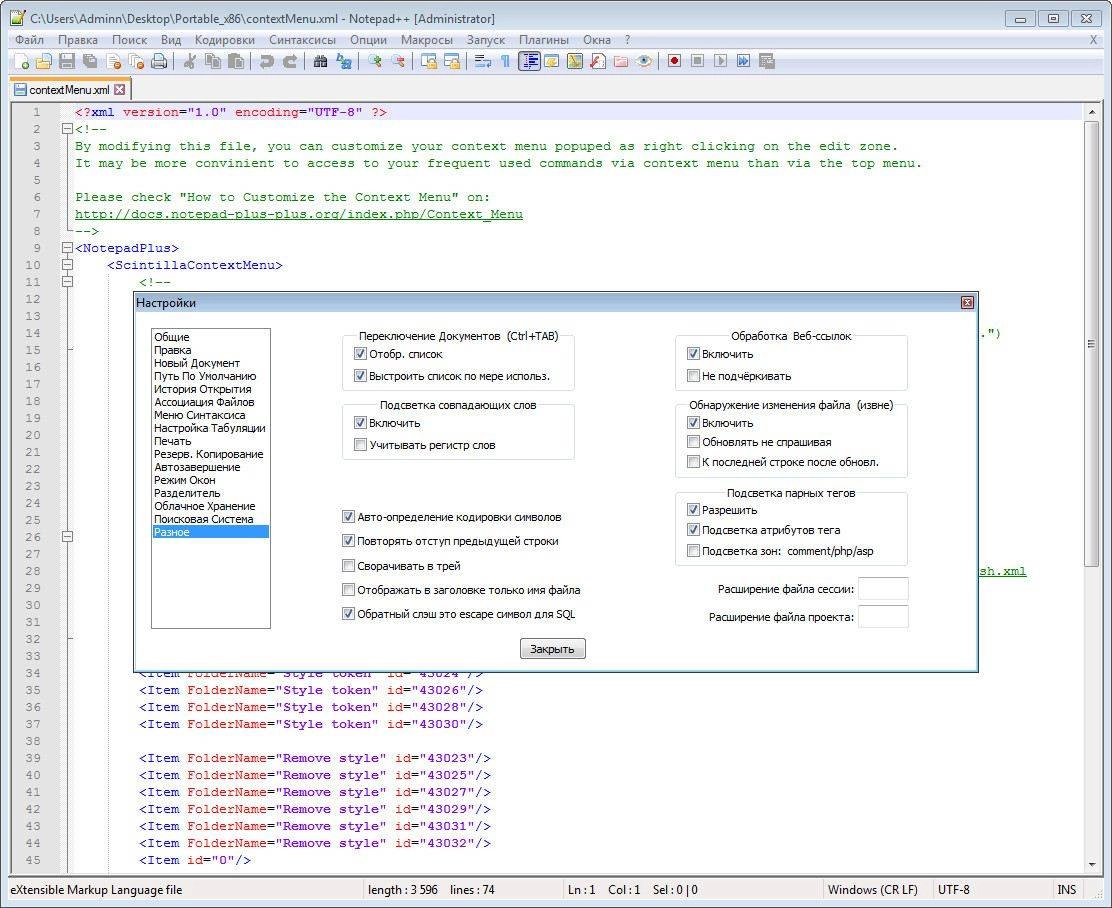The image size is (1112, 908).
Task: Uncheck 'Отобр. список' checkbox
Action: click(360, 354)
